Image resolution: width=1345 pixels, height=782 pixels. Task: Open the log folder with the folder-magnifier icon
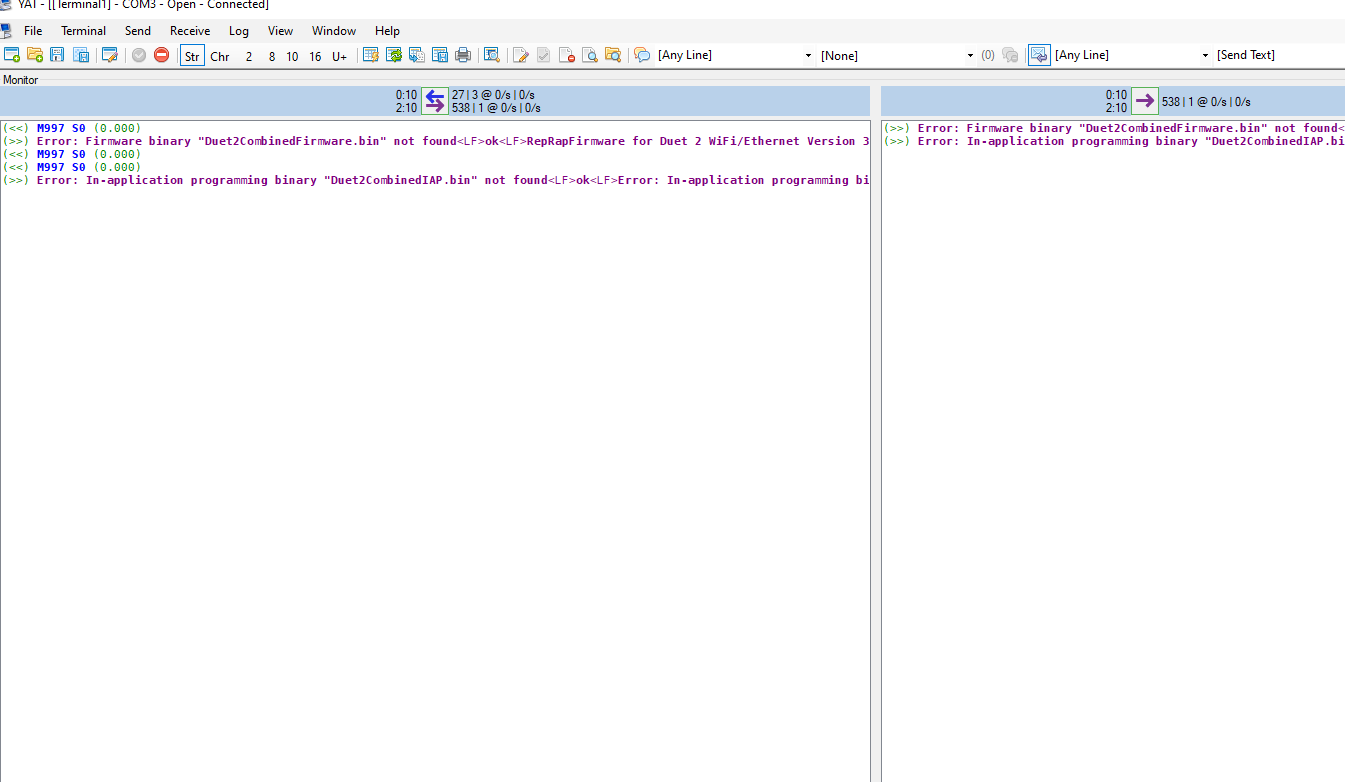click(x=613, y=55)
